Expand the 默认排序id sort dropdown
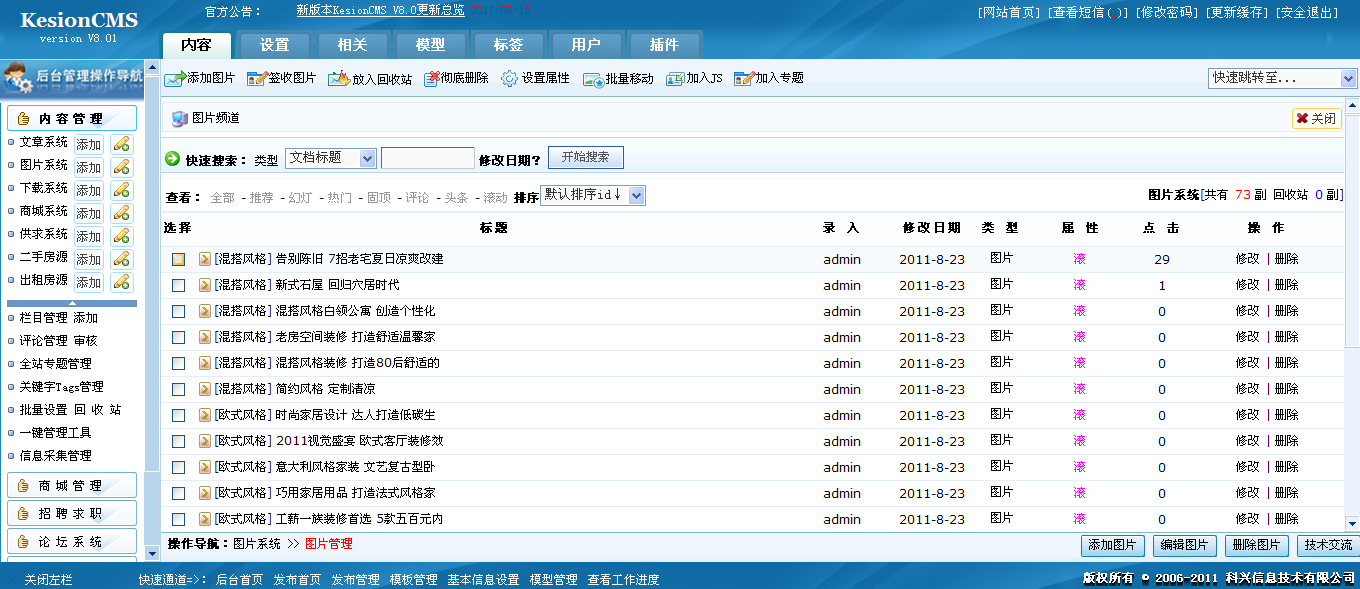Screen dimensions: 1360x589 (x=592, y=196)
